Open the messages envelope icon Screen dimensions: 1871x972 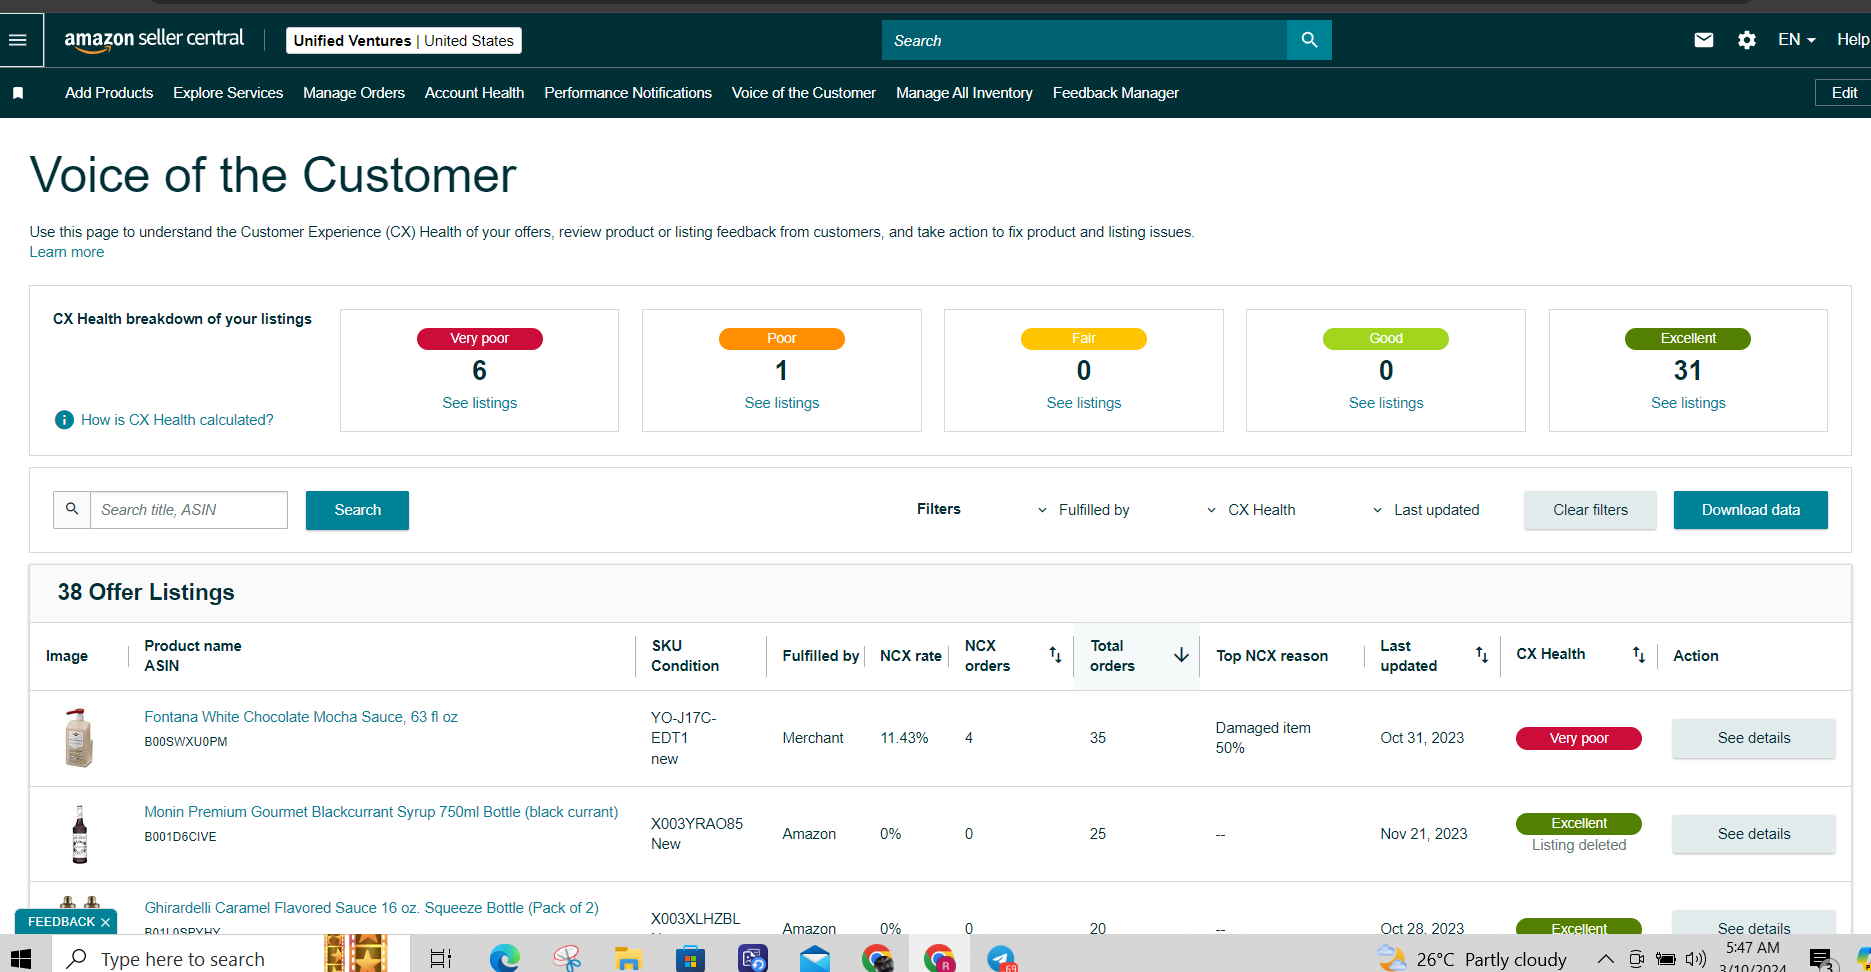click(x=1704, y=40)
